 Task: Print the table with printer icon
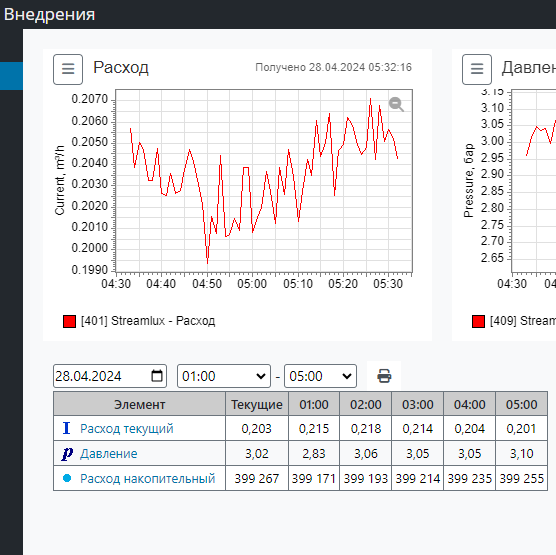tap(384, 376)
